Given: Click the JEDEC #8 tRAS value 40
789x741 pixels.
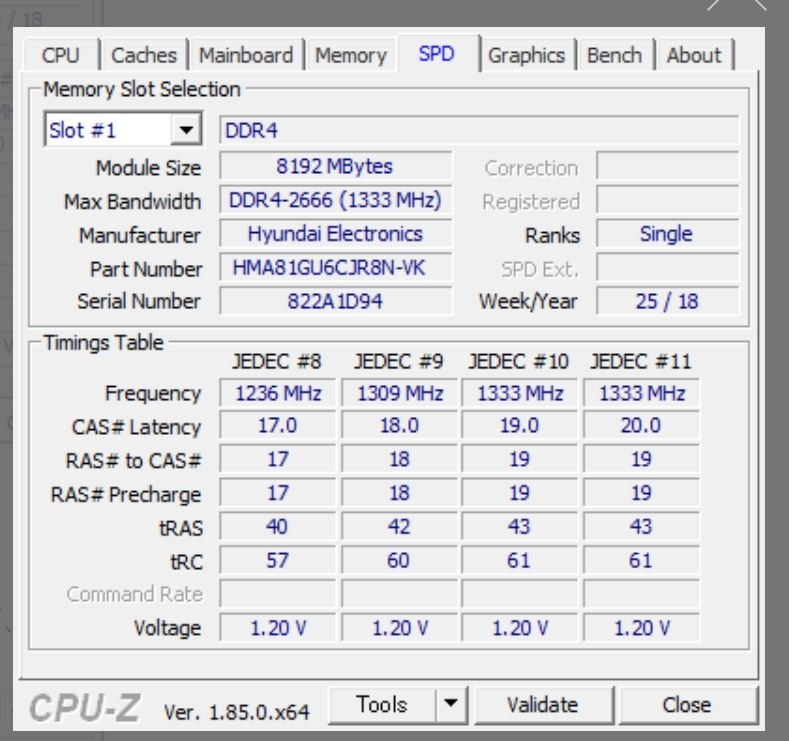Looking at the screenshot, I should (x=278, y=527).
